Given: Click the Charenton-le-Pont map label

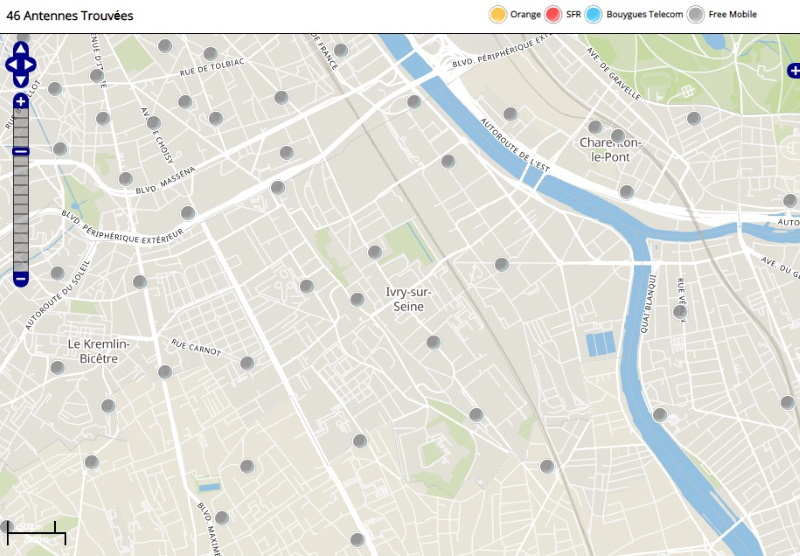Looking at the screenshot, I should (x=610, y=150).
